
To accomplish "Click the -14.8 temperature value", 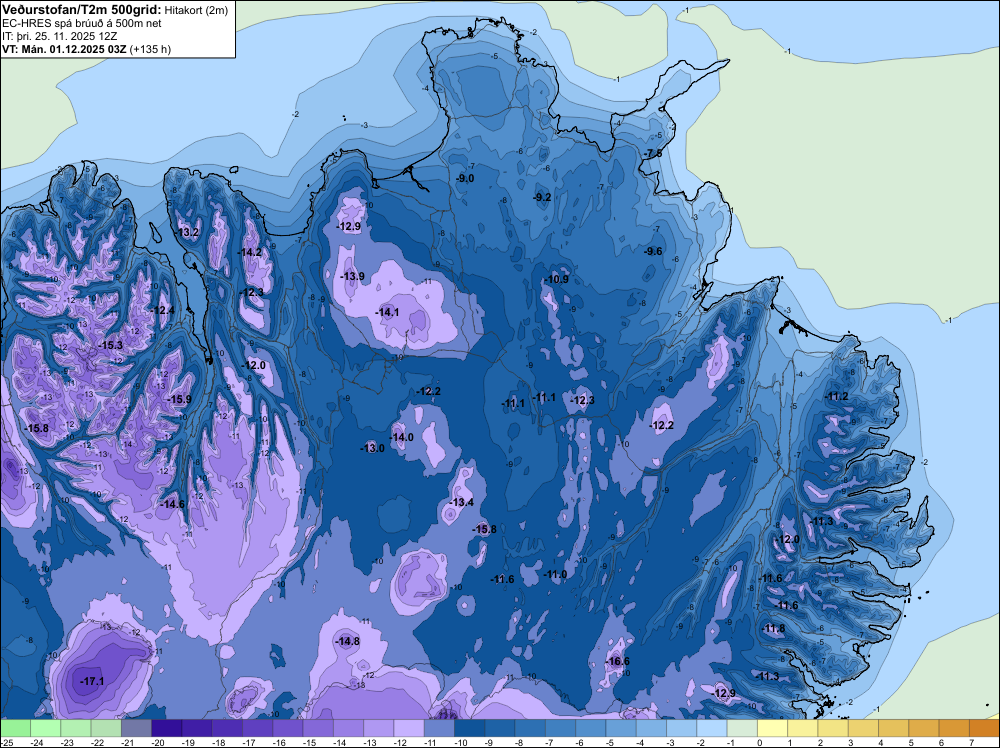I will tap(348, 641).
